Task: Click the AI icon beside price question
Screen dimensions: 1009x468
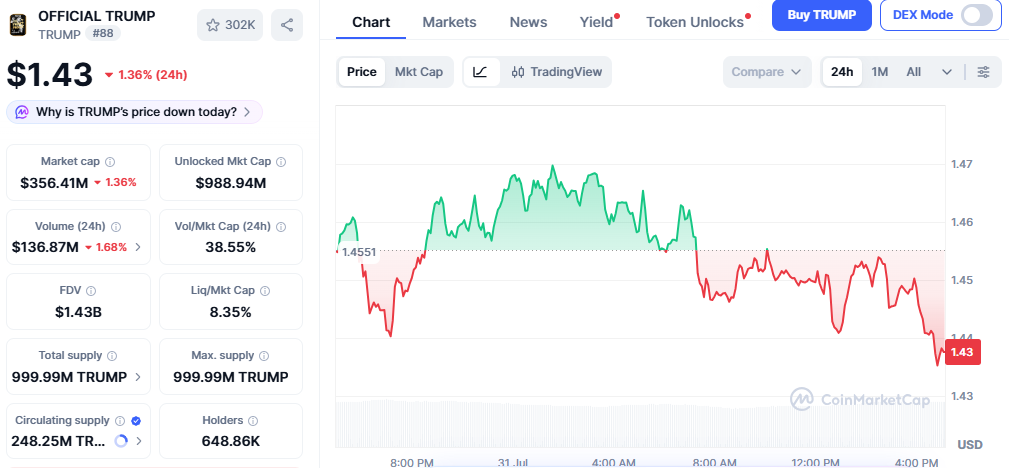Action: [x=23, y=112]
